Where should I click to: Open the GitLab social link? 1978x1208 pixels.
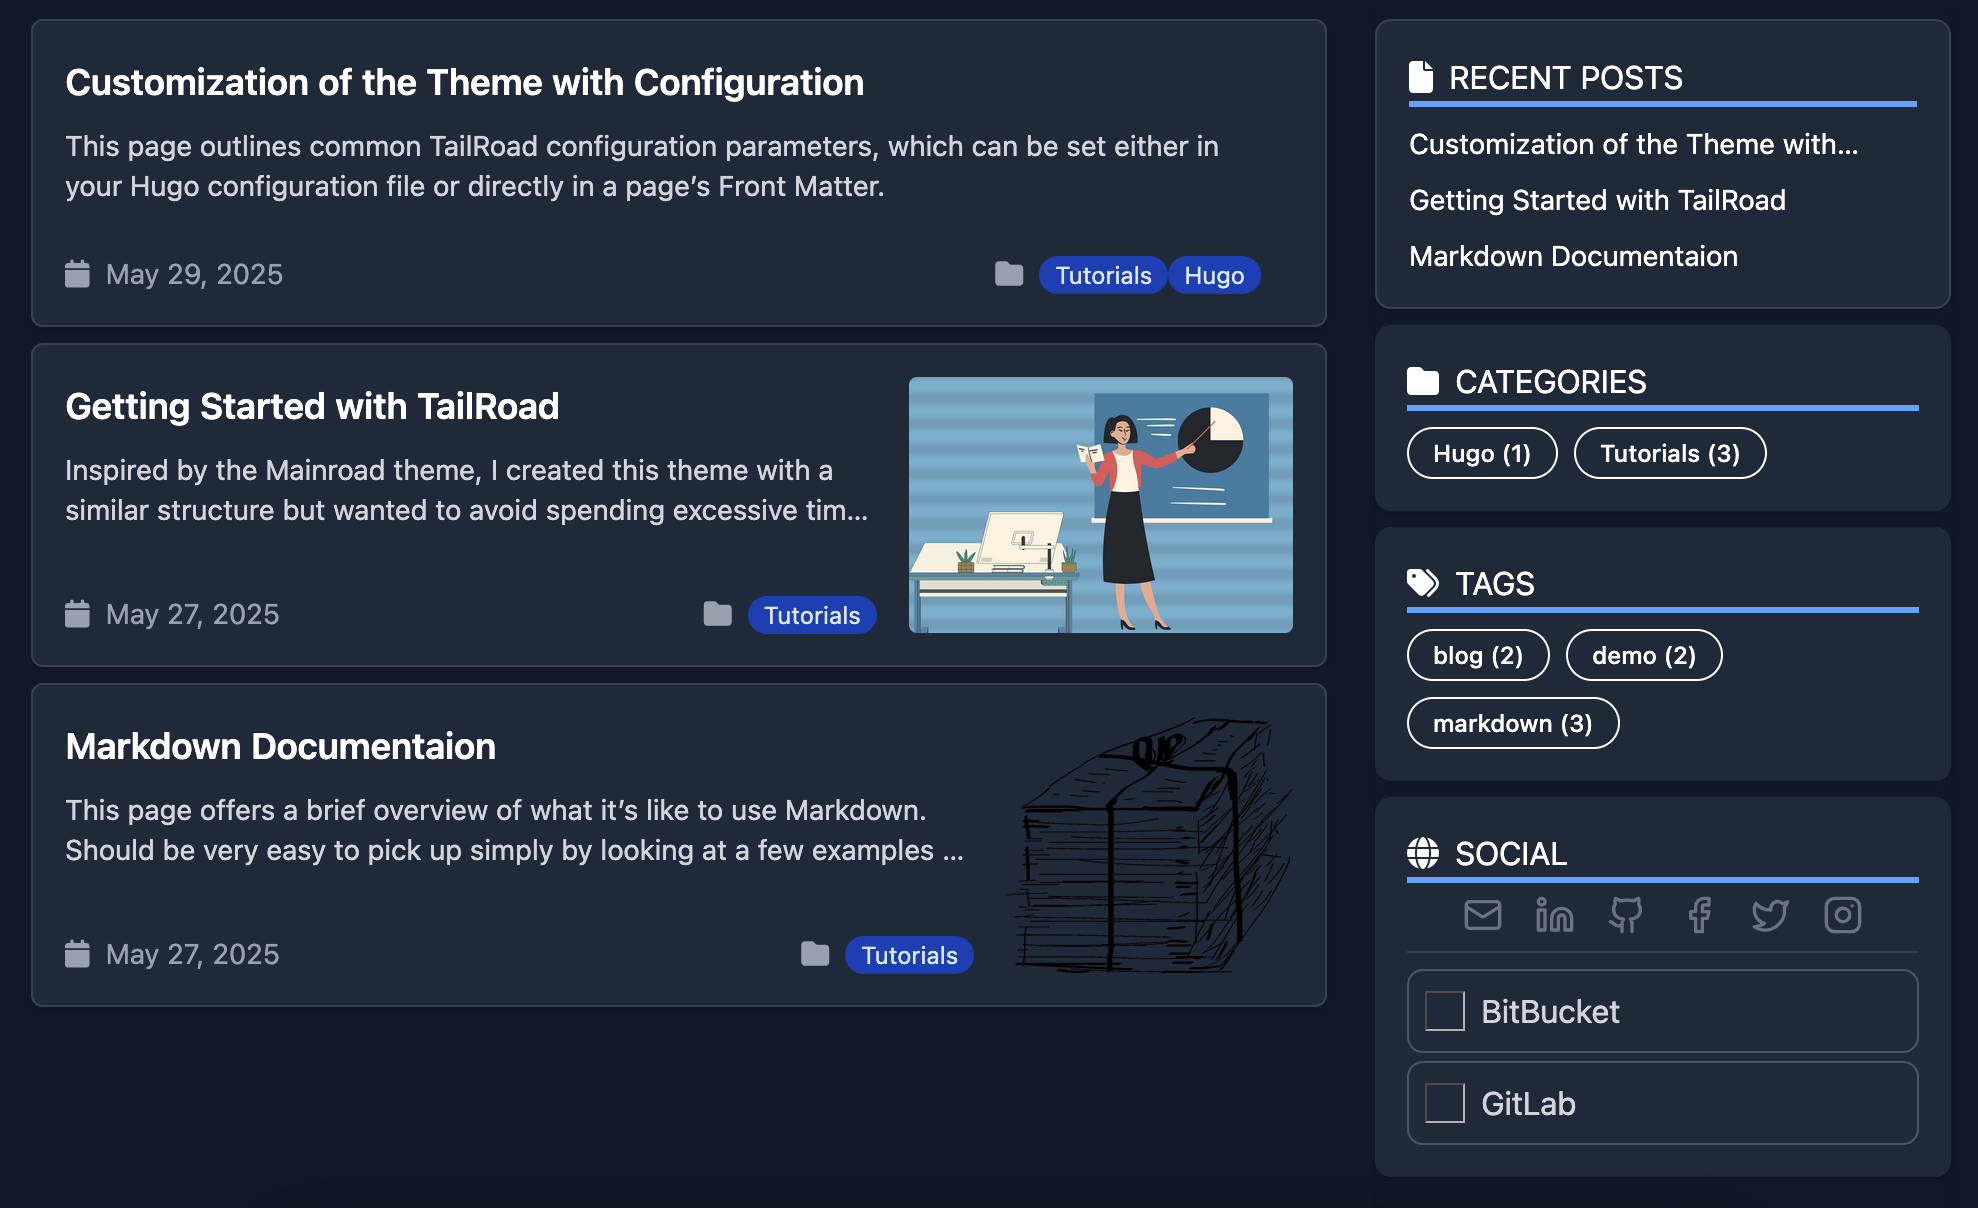point(1528,1104)
